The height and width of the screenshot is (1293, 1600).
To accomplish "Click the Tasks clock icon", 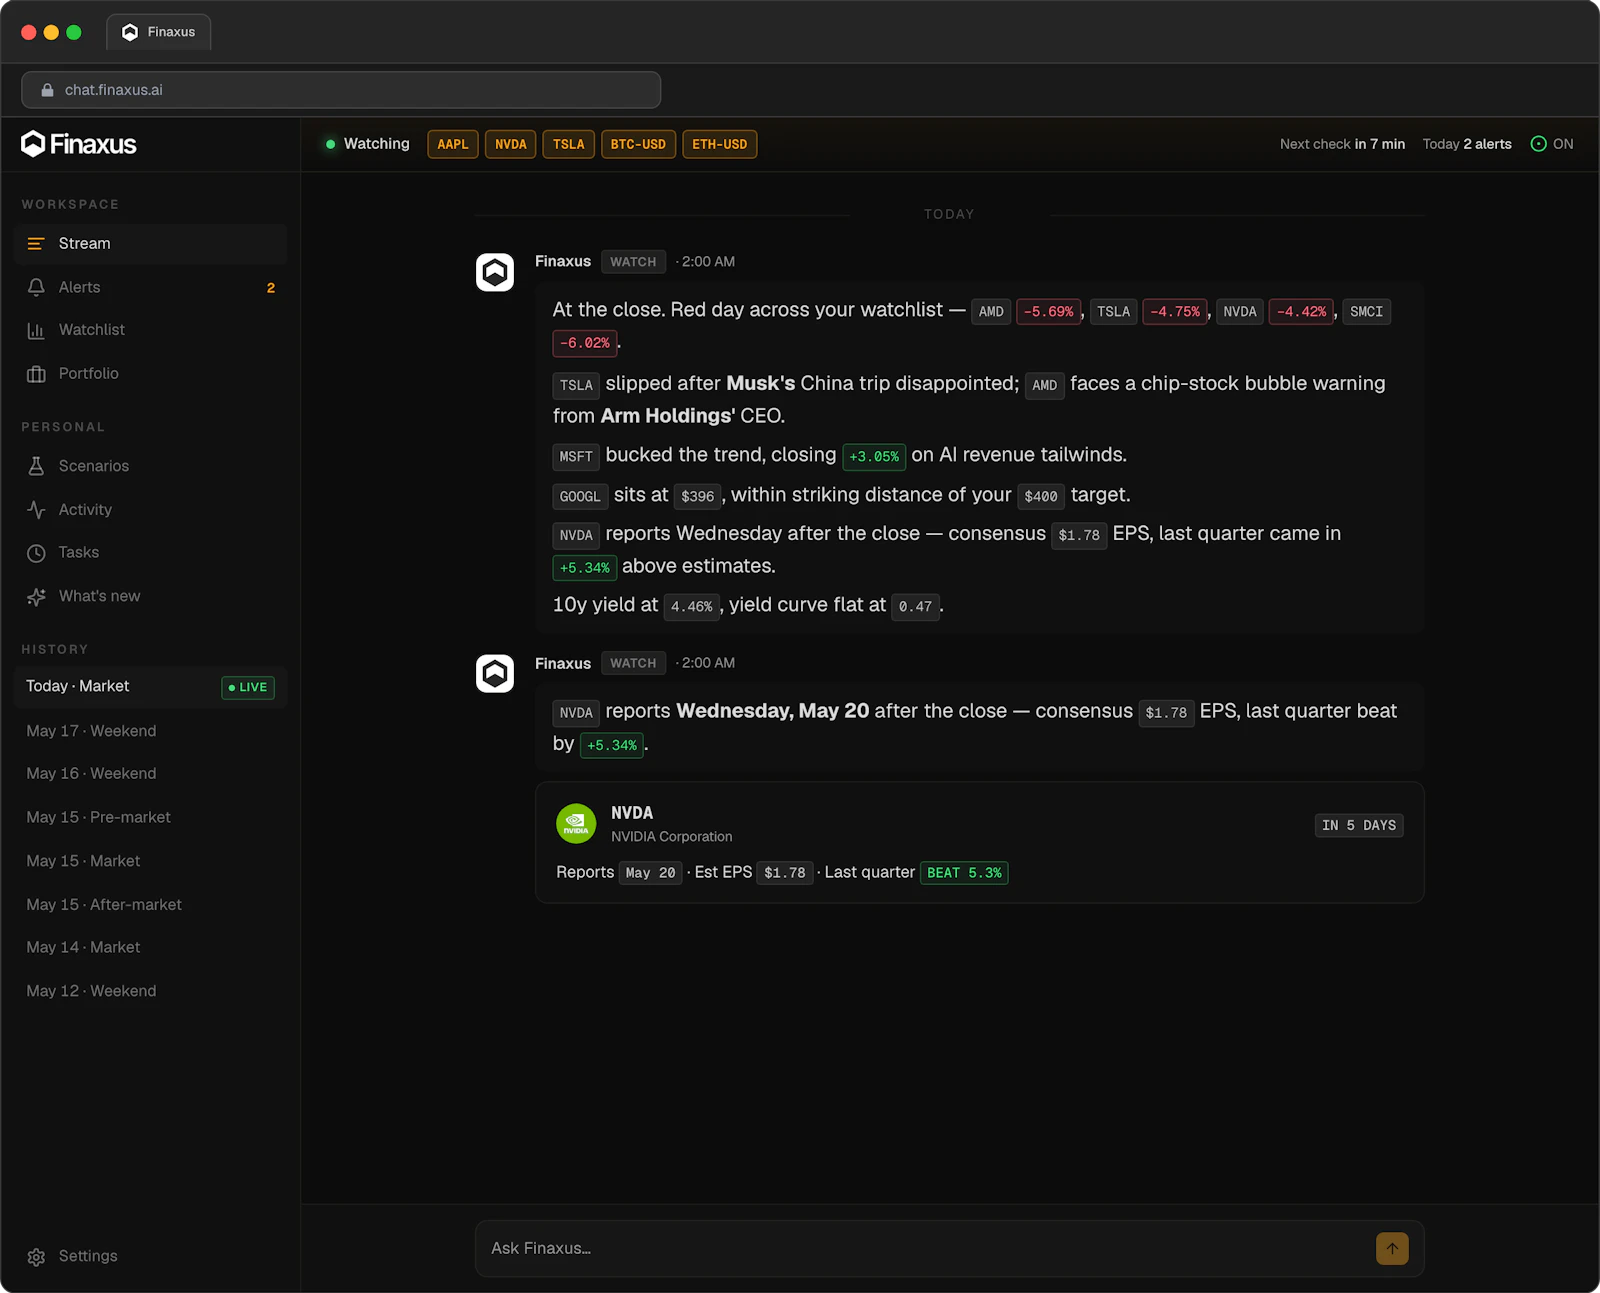I will [x=36, y=553].
